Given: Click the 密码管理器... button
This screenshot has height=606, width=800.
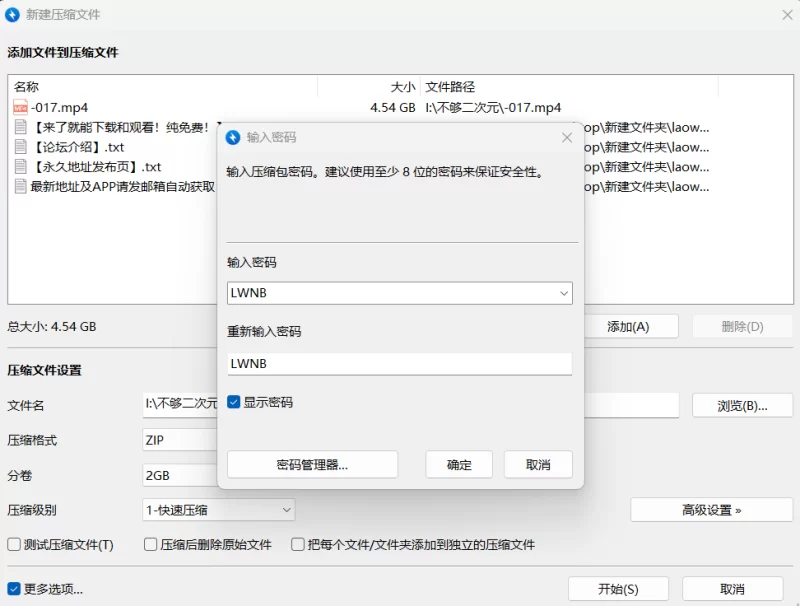Looking at the screenshot, I should point(312,464).
